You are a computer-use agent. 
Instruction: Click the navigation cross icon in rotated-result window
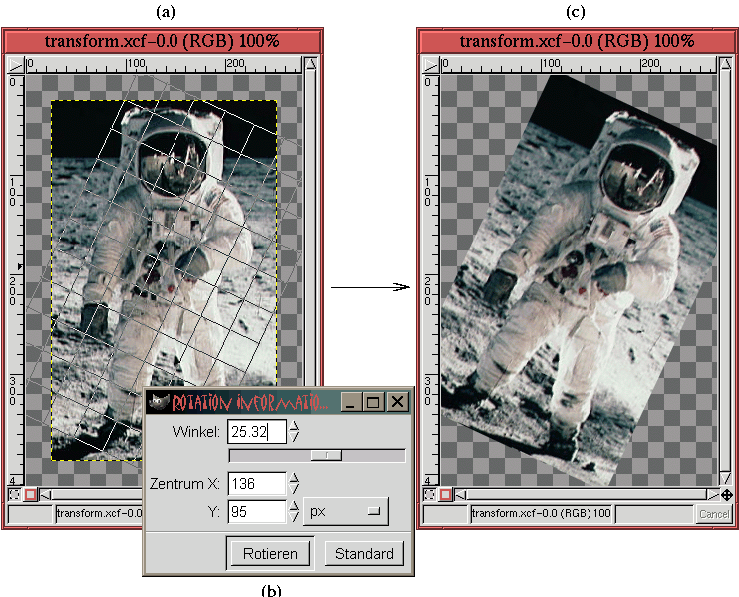click(x=726, y=495)
